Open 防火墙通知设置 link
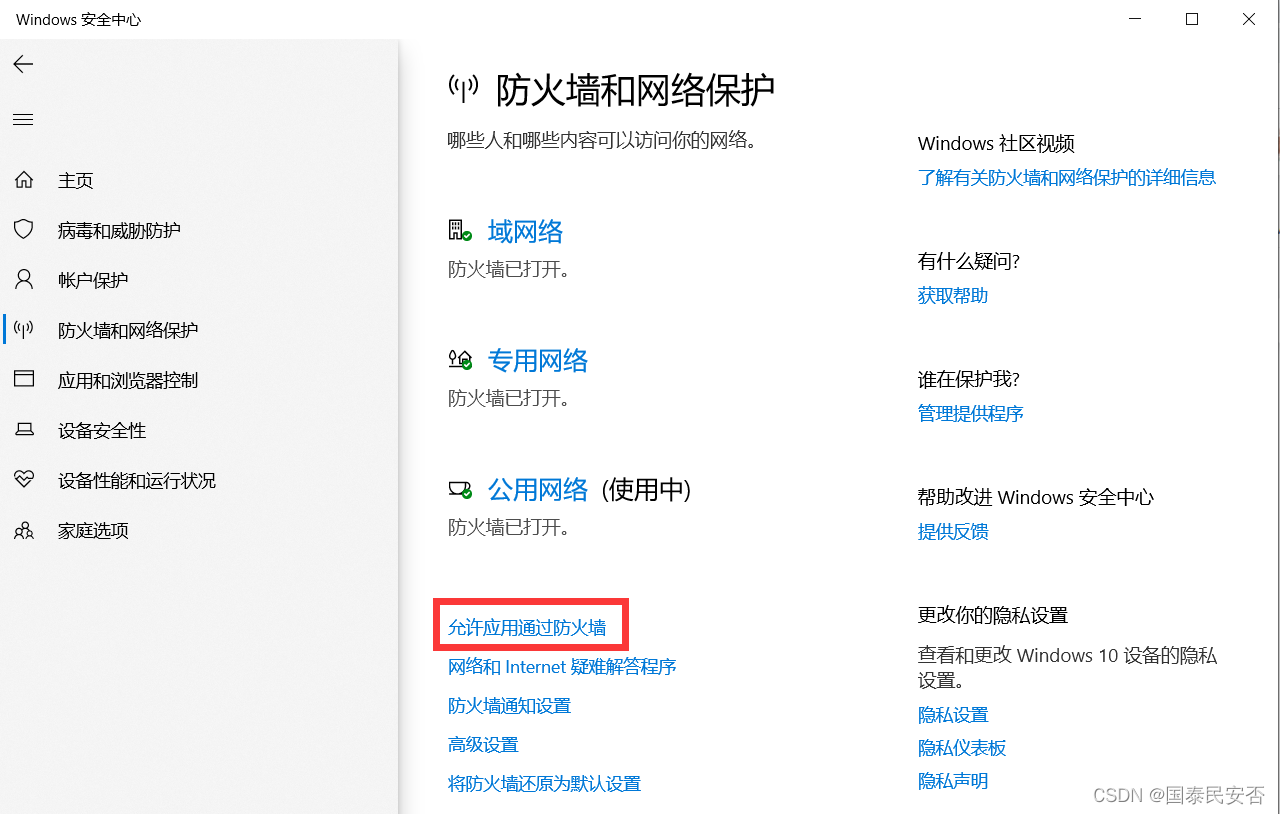1280x814 pixels. pyautogui.click(x=509, y=706)
